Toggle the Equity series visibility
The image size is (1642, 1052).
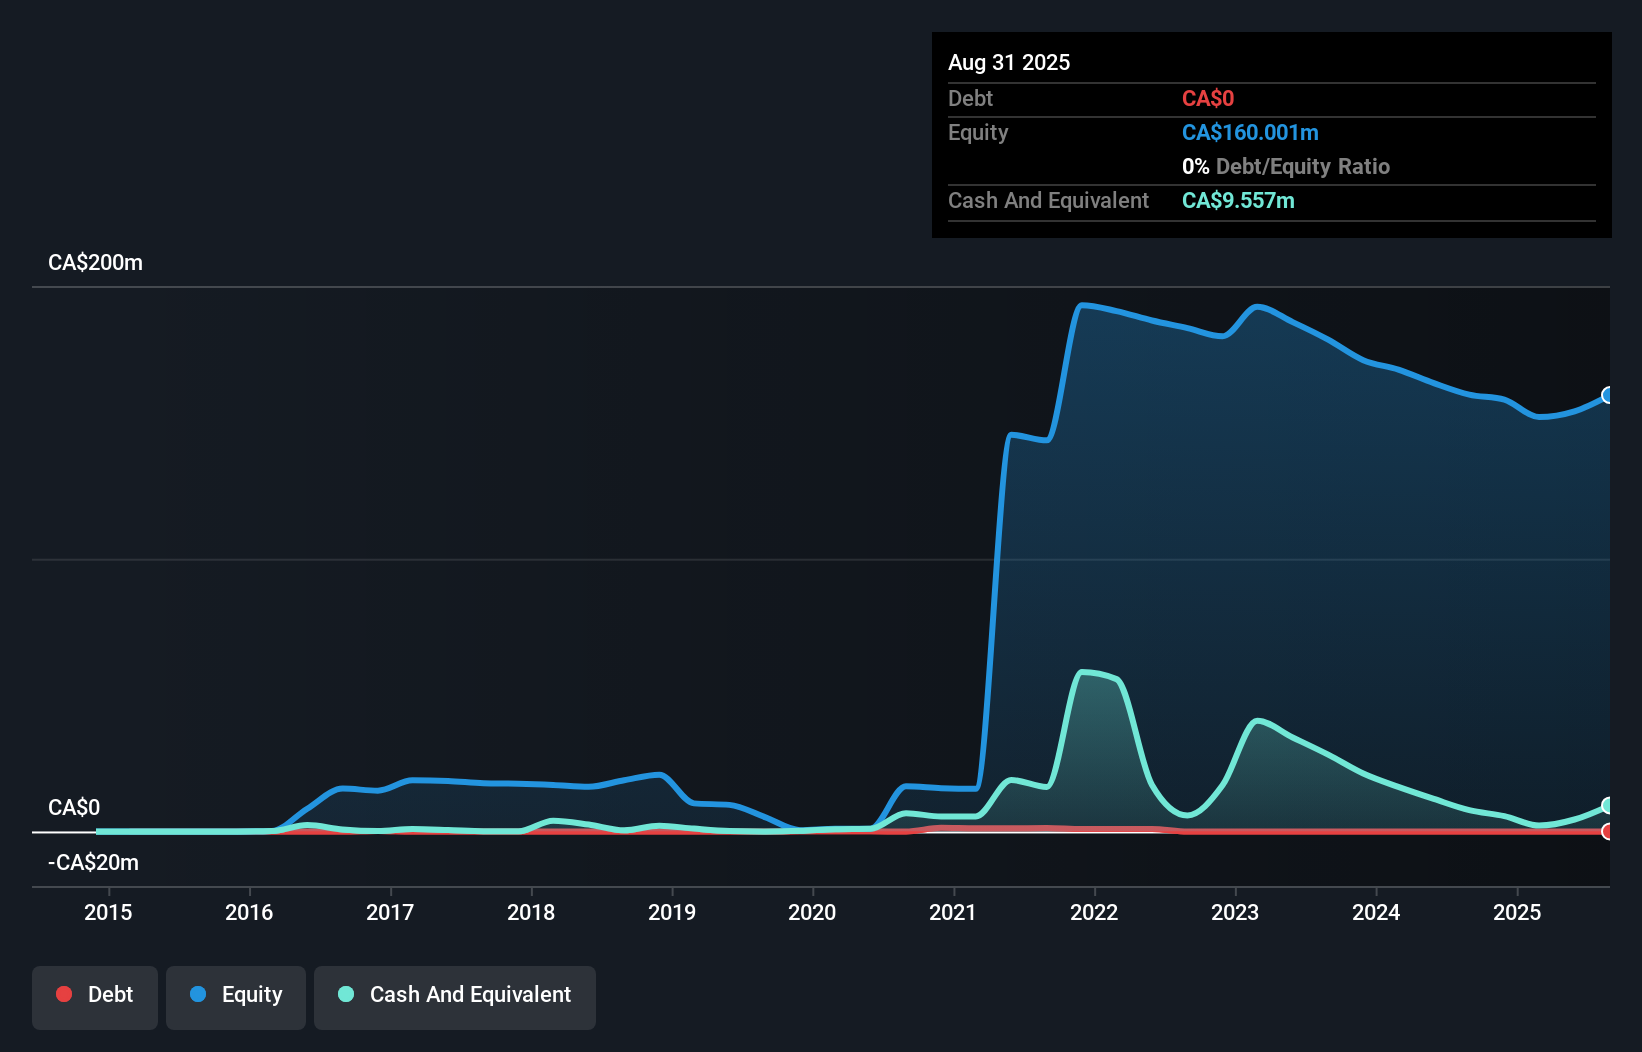(x=235, y=997)
